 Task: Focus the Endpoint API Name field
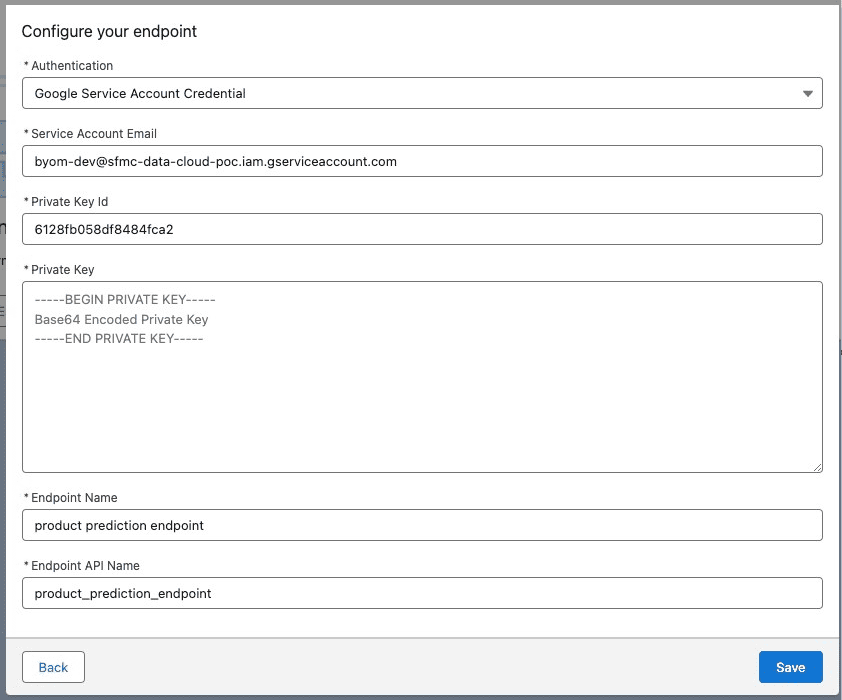coord(421,593)
